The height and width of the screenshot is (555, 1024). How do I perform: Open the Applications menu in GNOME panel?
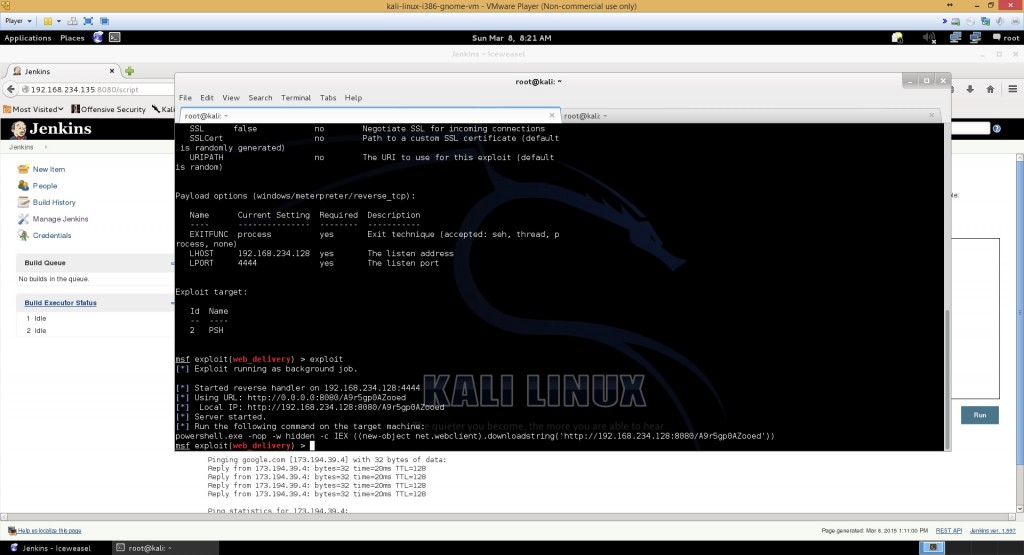[x=27, y=38]
